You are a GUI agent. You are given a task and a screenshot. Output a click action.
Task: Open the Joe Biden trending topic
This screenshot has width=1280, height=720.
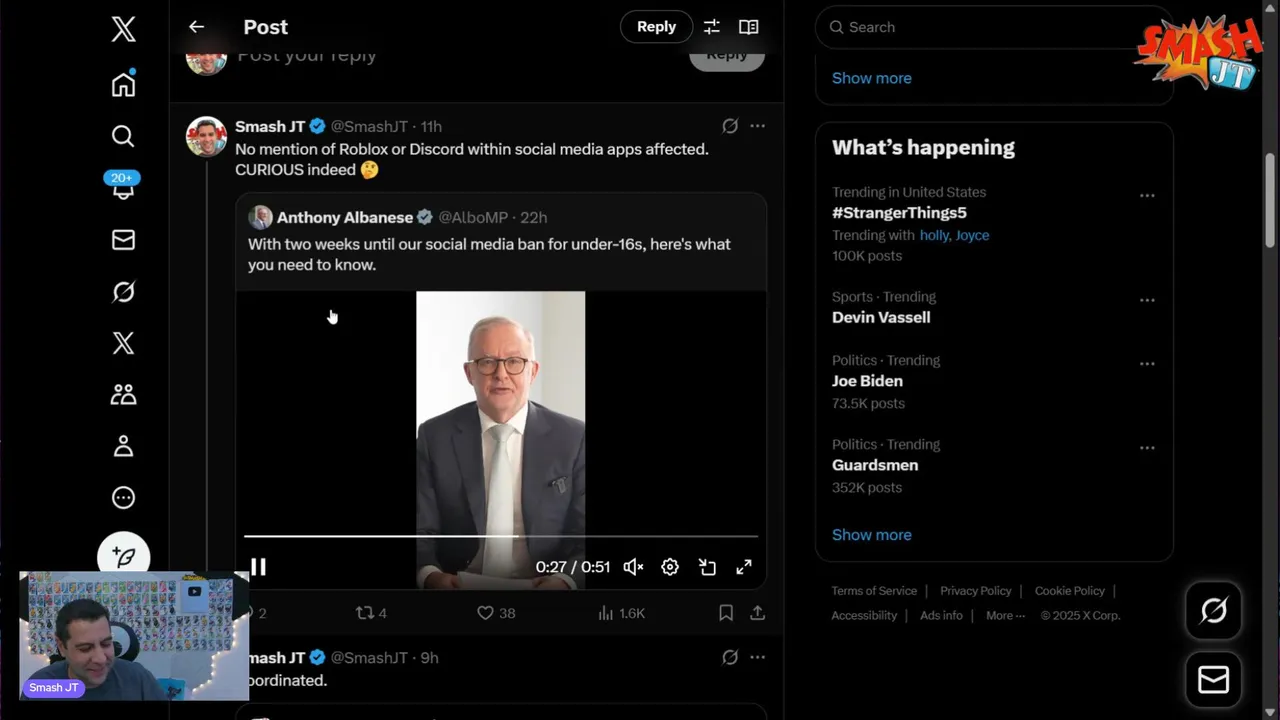(x=867, y=381)
